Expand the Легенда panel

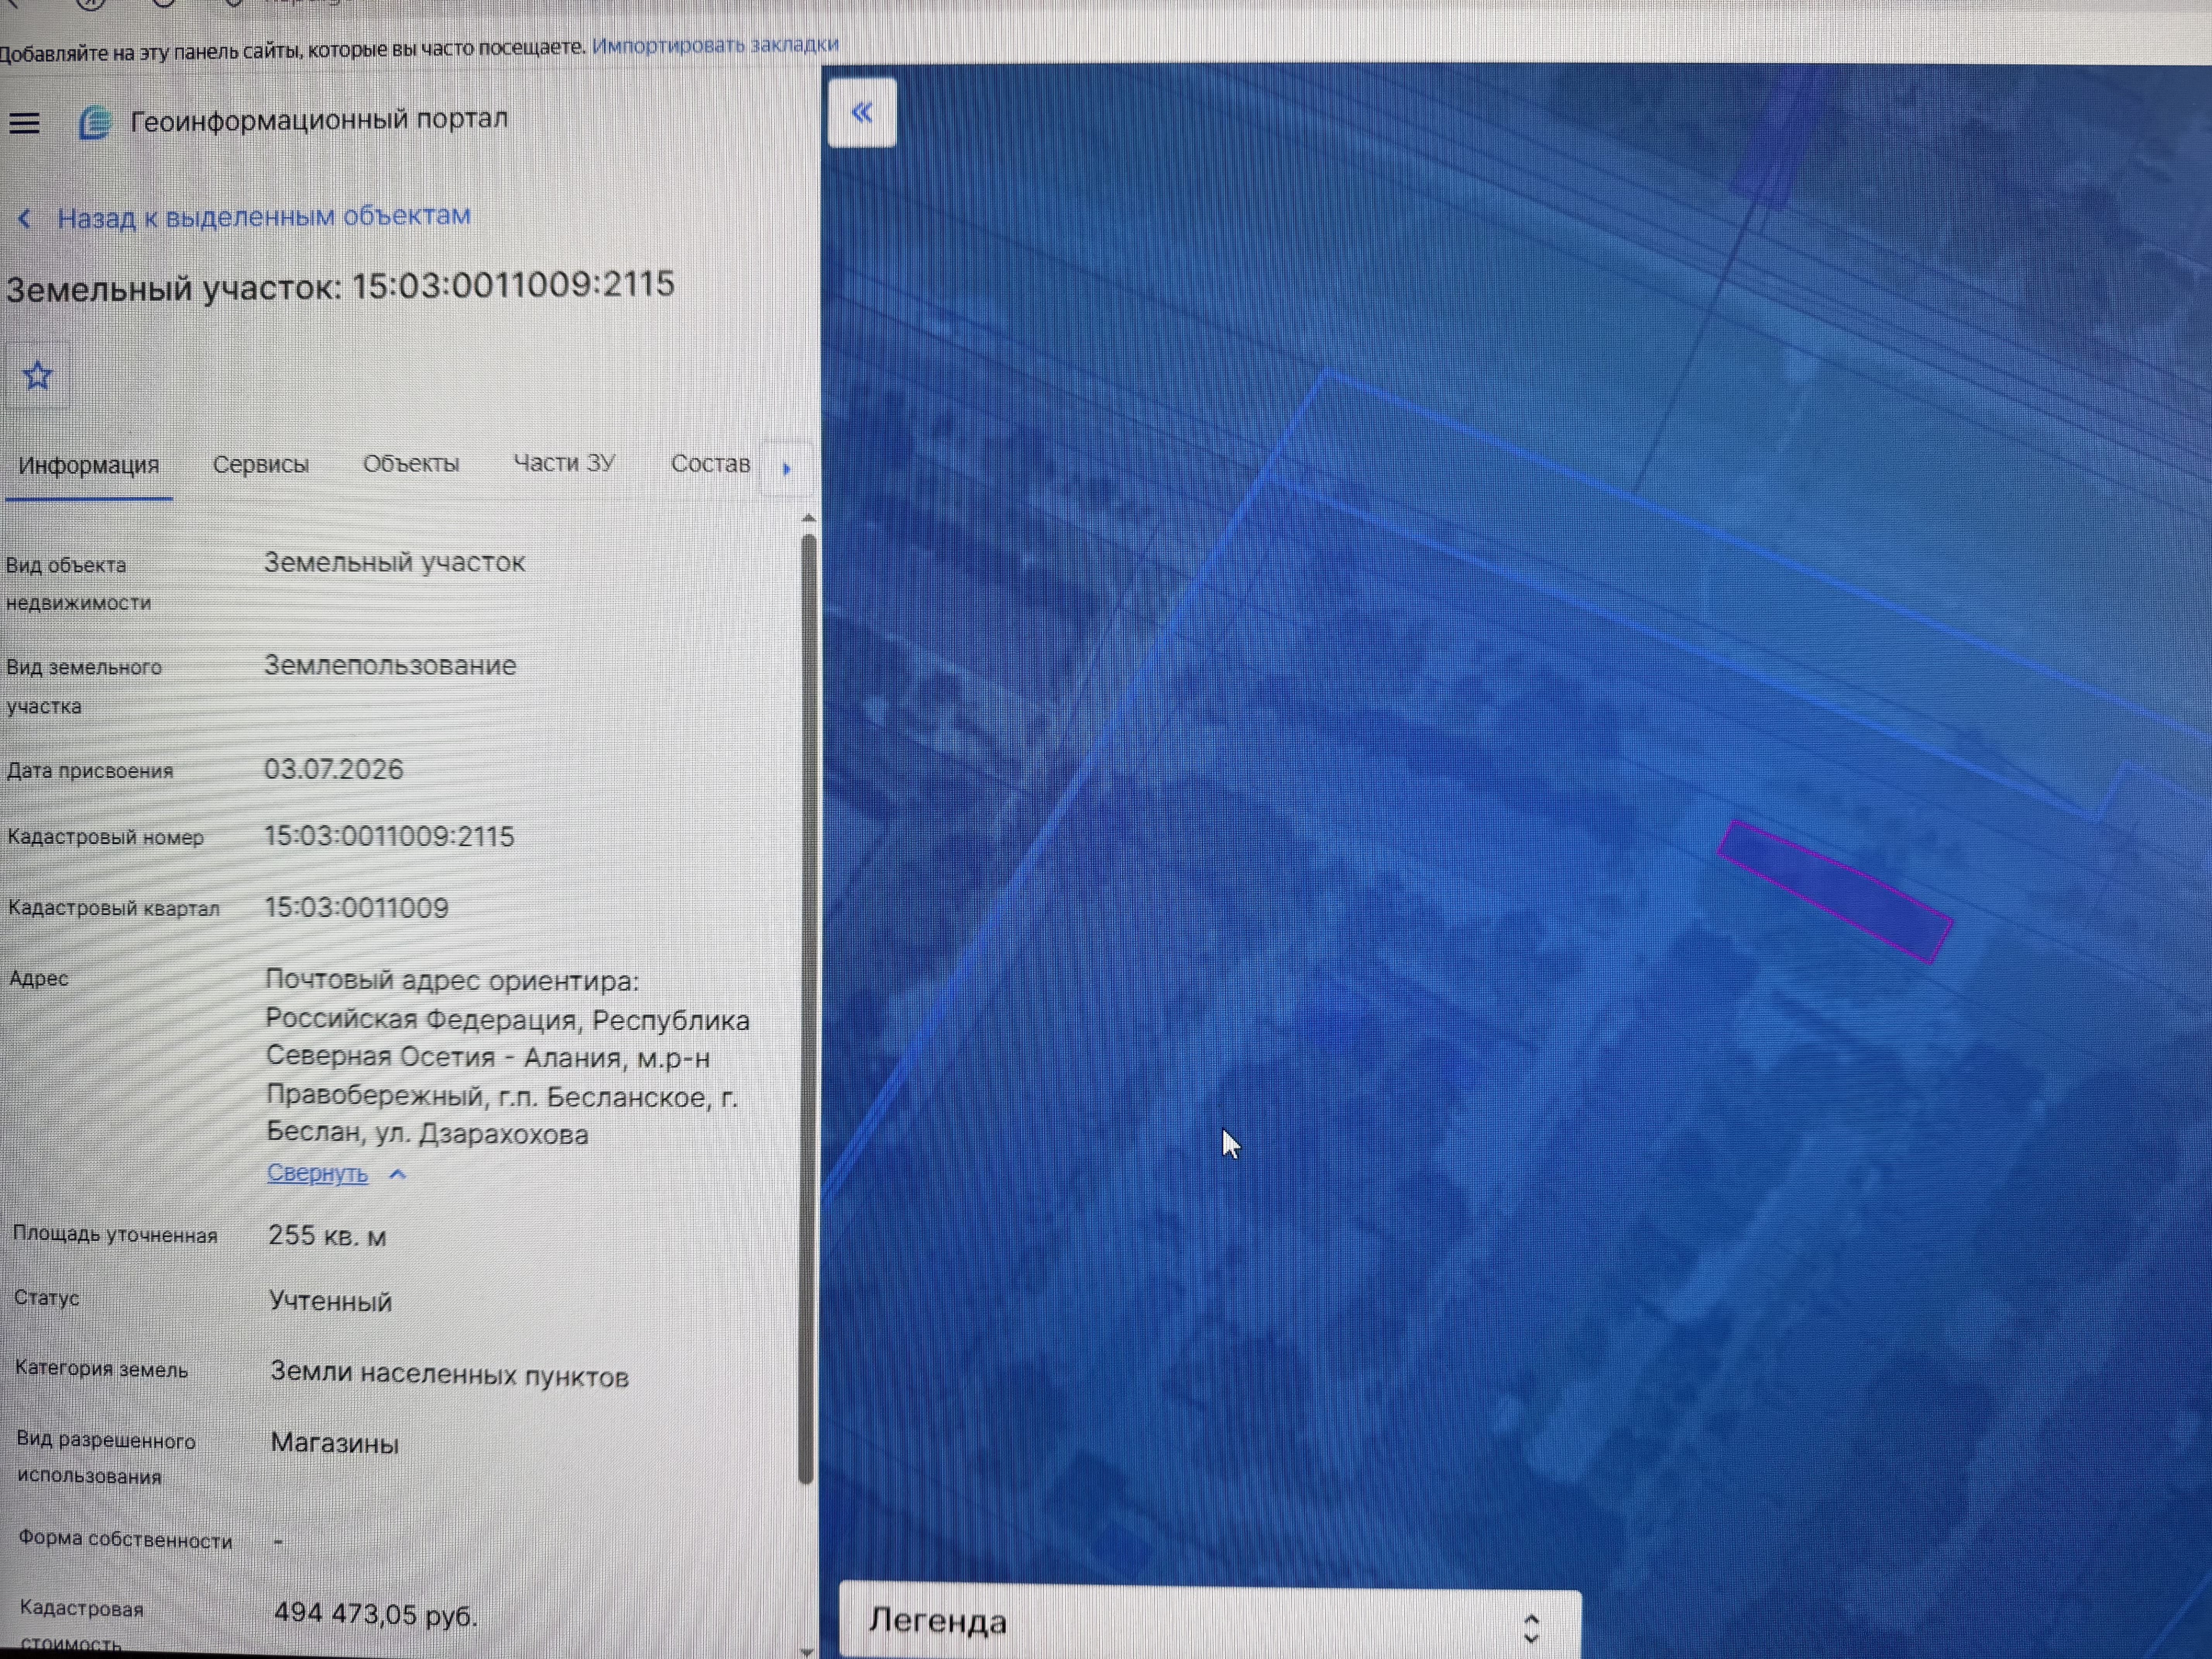(x=1210, y=1621)
